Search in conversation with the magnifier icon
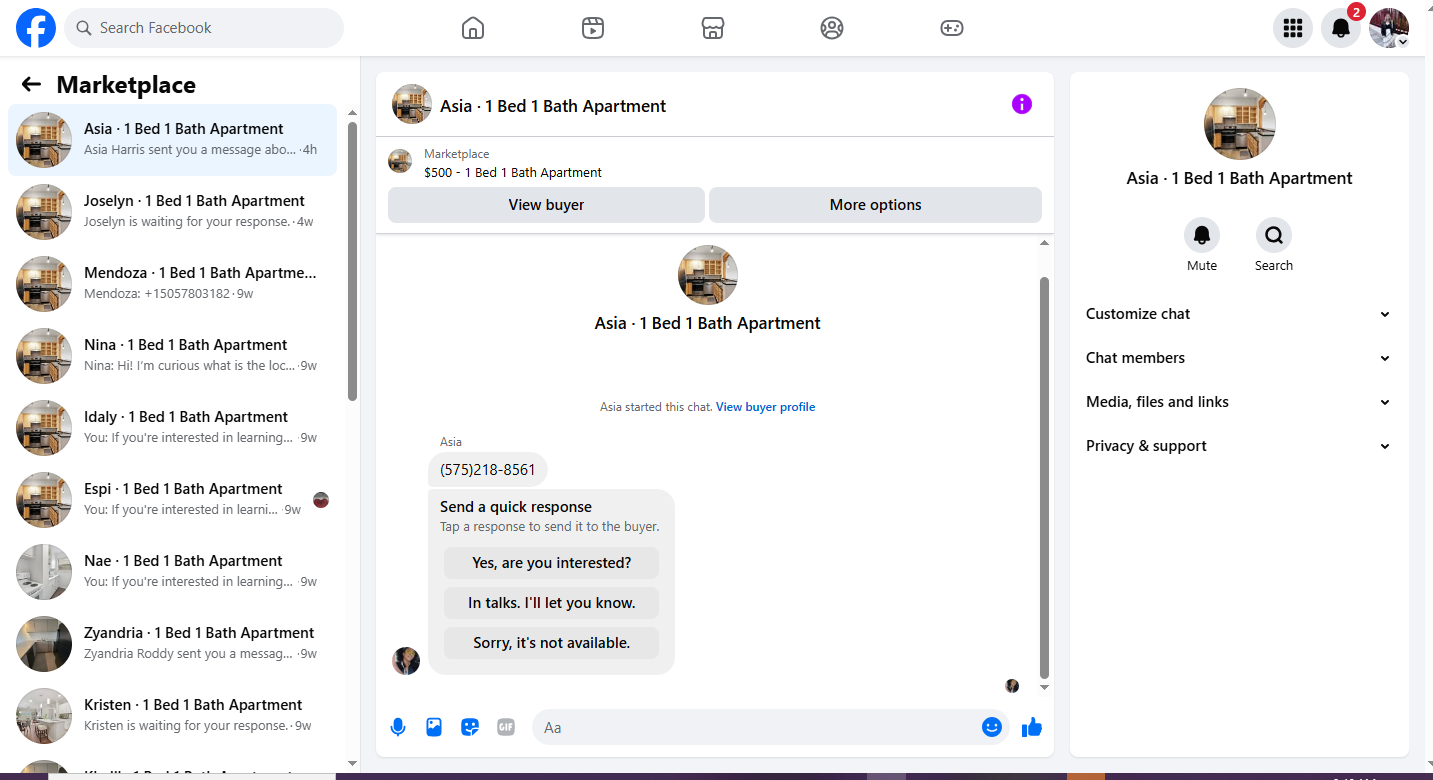The height and width of the screenshot is (780, 1433). pyautogui.click(x=1274, y=235)
